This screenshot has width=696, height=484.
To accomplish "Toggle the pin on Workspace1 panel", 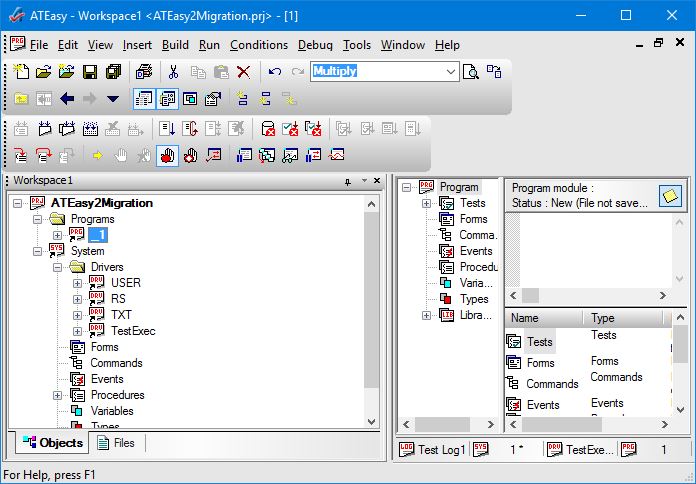I will tap(348, 181).
